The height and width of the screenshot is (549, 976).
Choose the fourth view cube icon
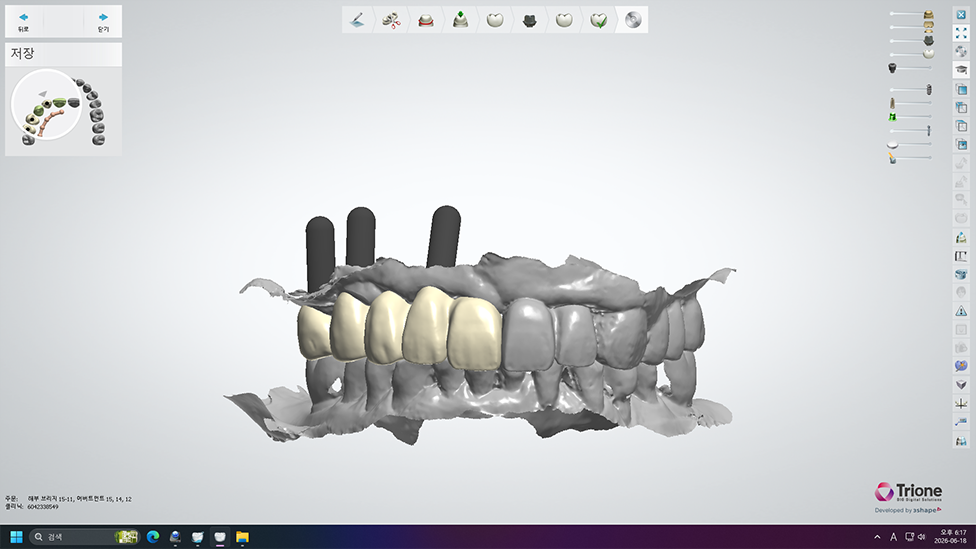(961, 144)
